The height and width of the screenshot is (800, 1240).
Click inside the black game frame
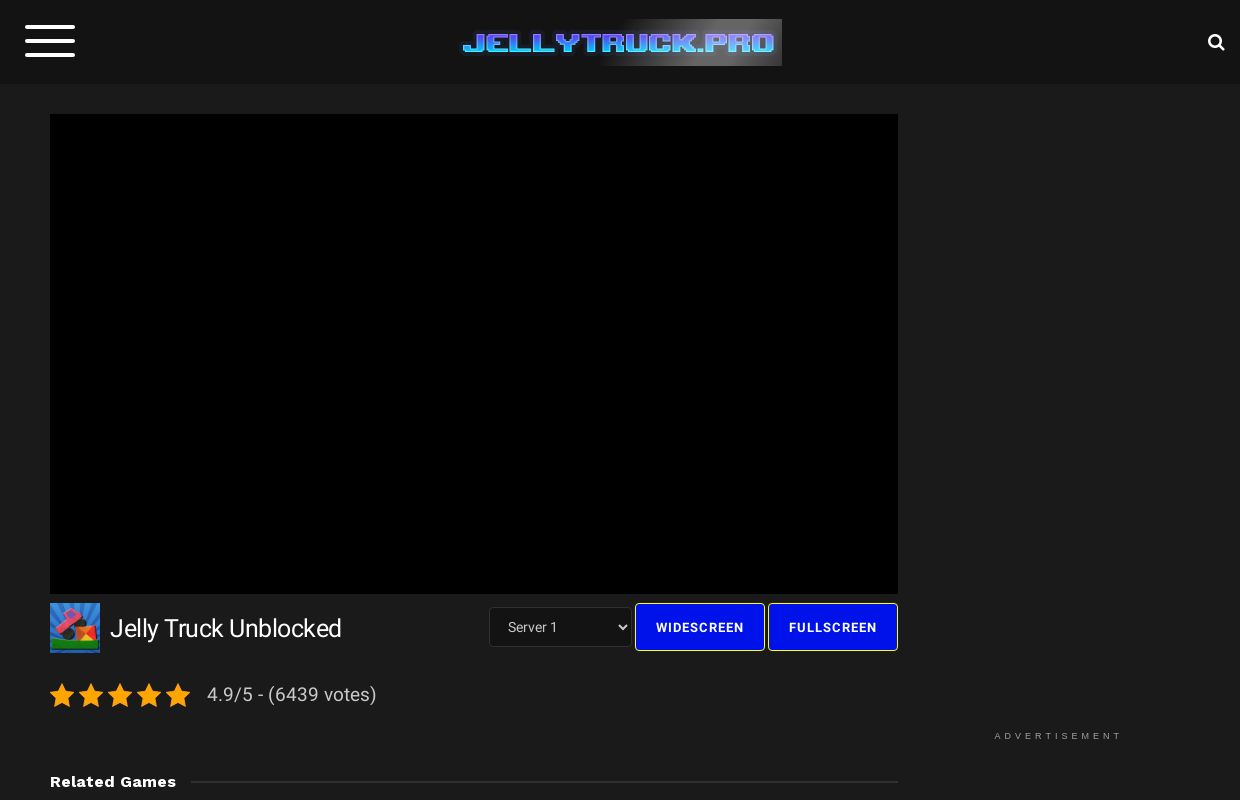pyautogui.click(x=474, y=354)
